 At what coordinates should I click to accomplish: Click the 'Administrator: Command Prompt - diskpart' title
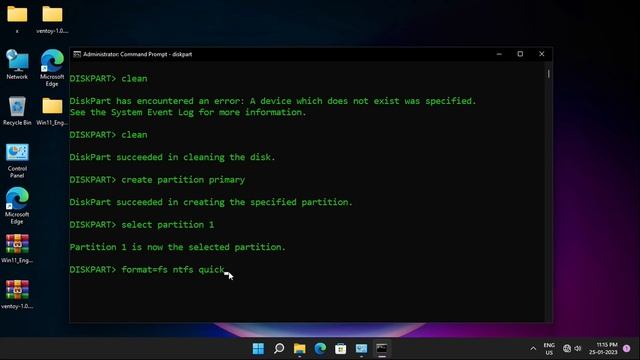138,54
